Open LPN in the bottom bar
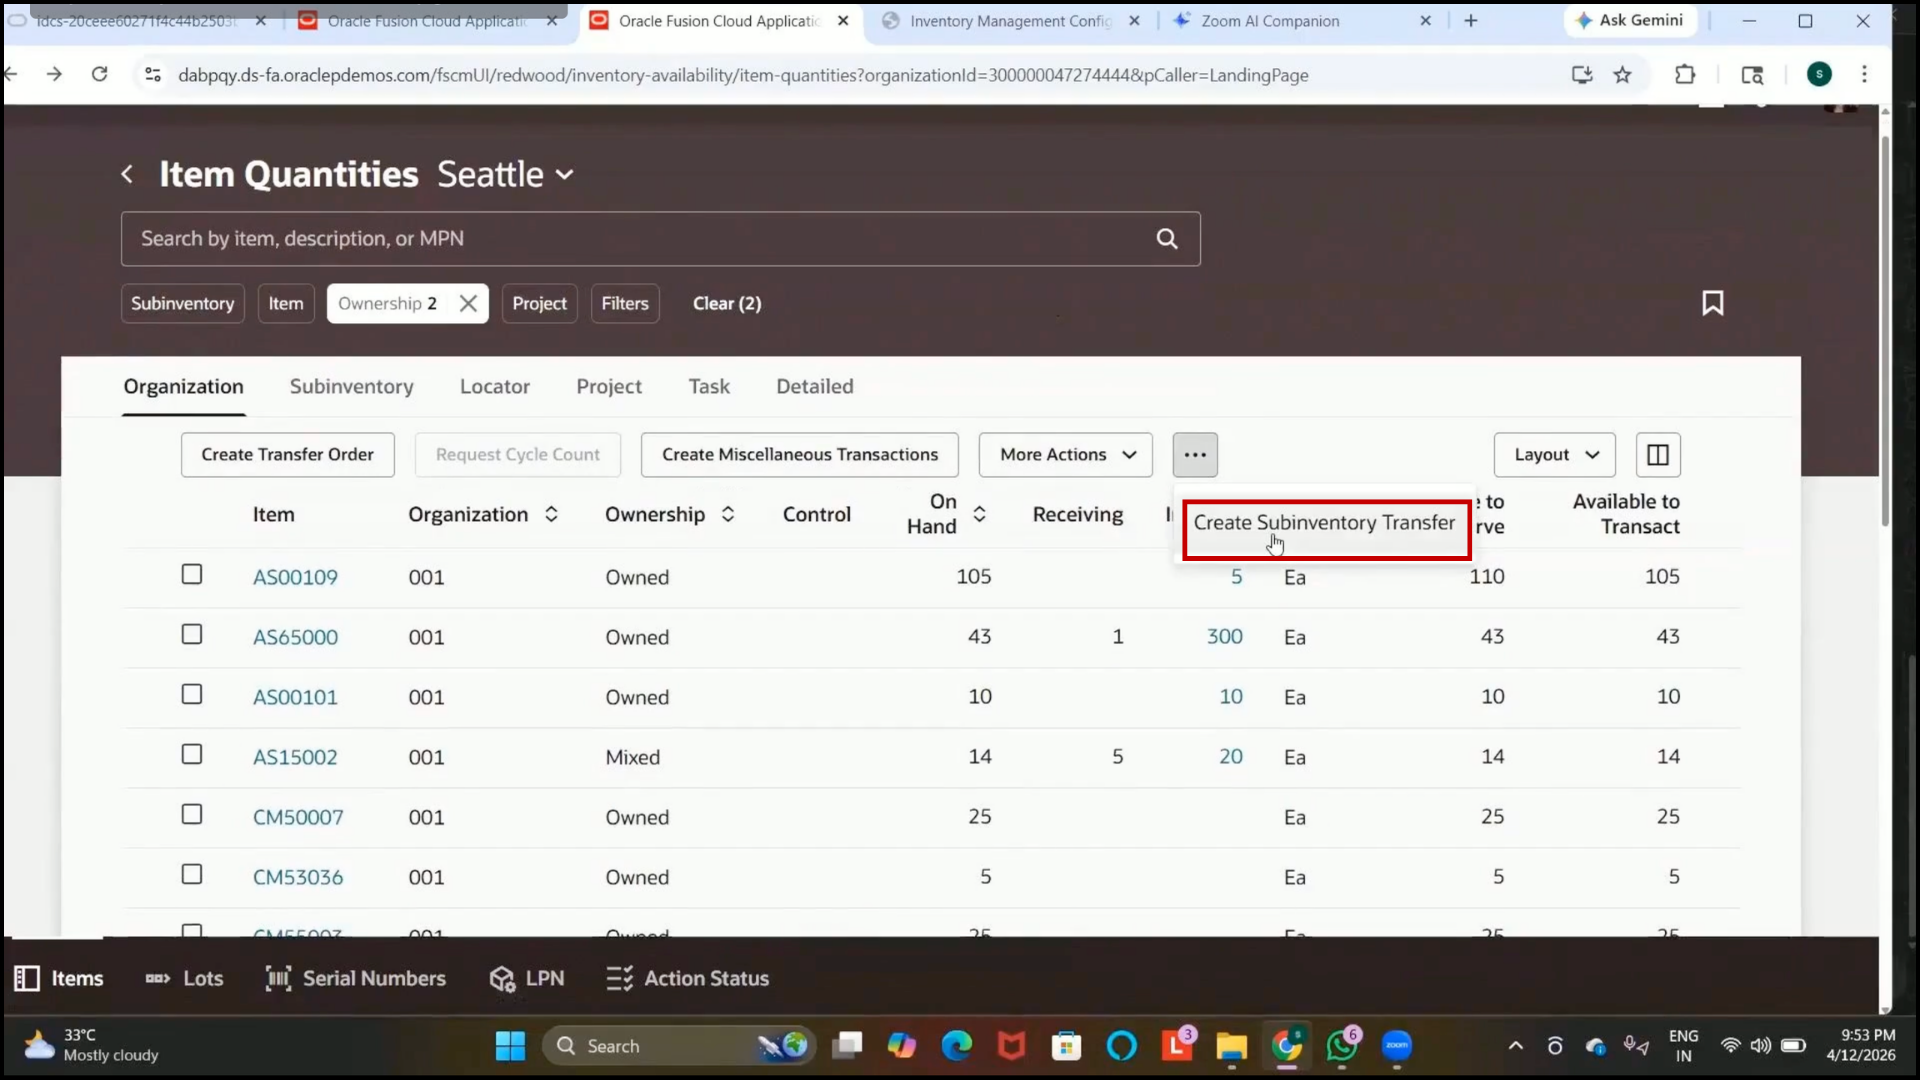The width and height of the screenshot is (1920, 1080). pos(527,978)
